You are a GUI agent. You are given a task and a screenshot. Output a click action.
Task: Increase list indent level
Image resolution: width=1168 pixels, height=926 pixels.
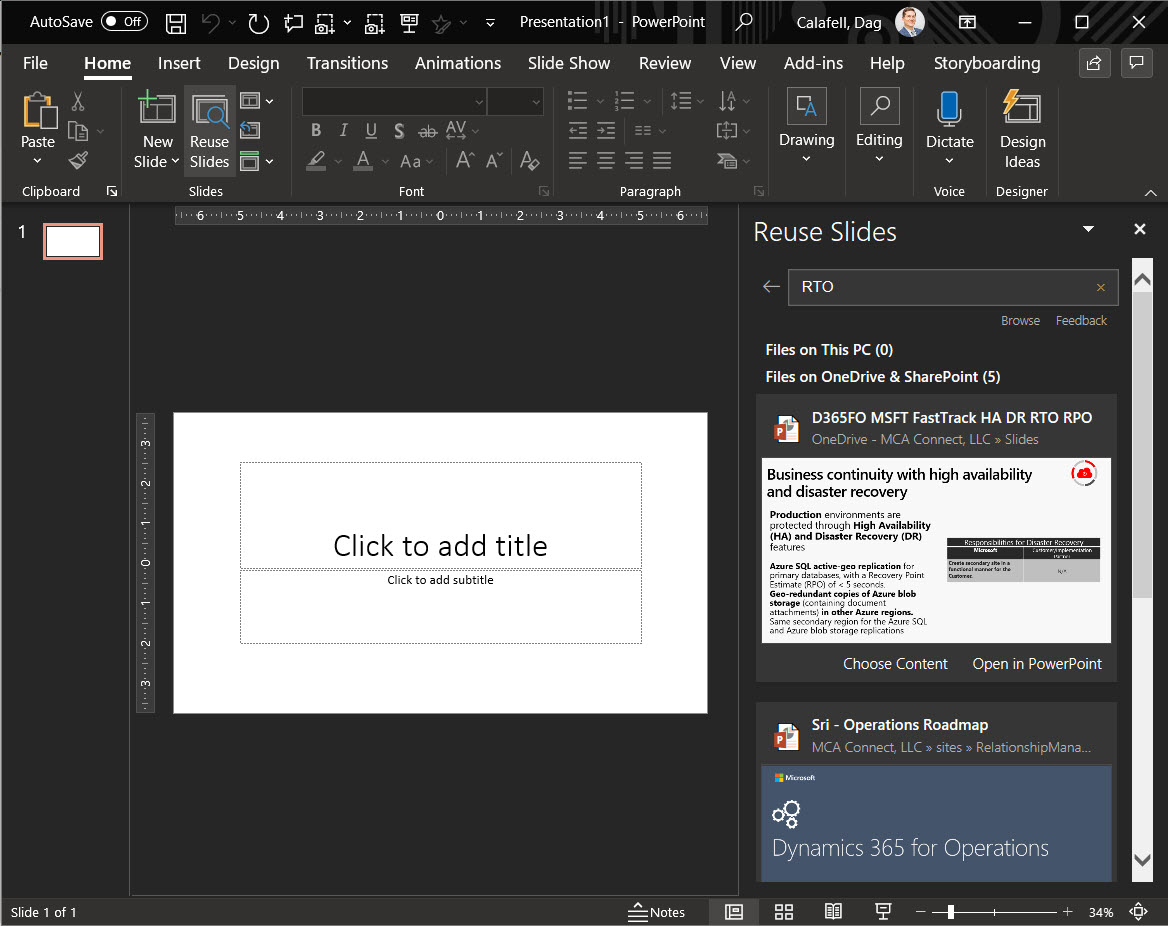(606, 131)
